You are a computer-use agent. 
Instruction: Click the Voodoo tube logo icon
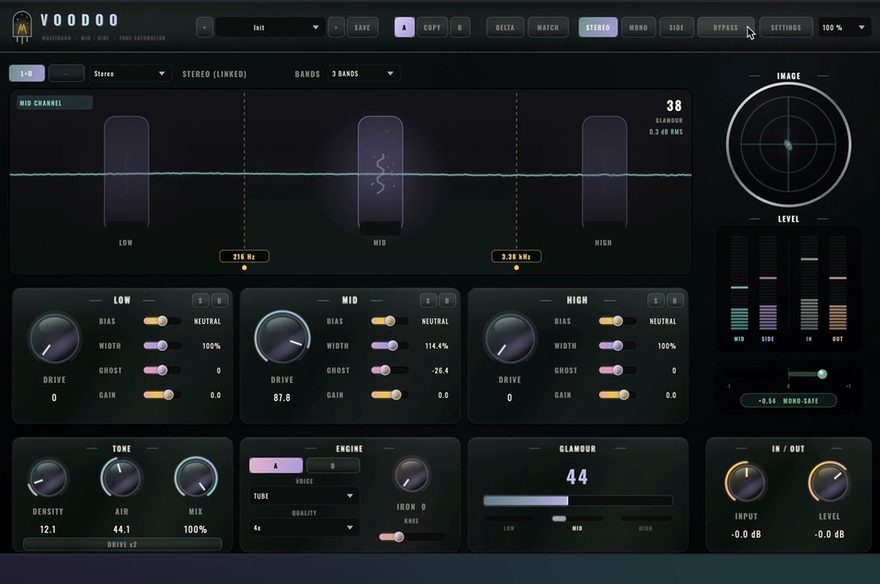pos(22,27)
